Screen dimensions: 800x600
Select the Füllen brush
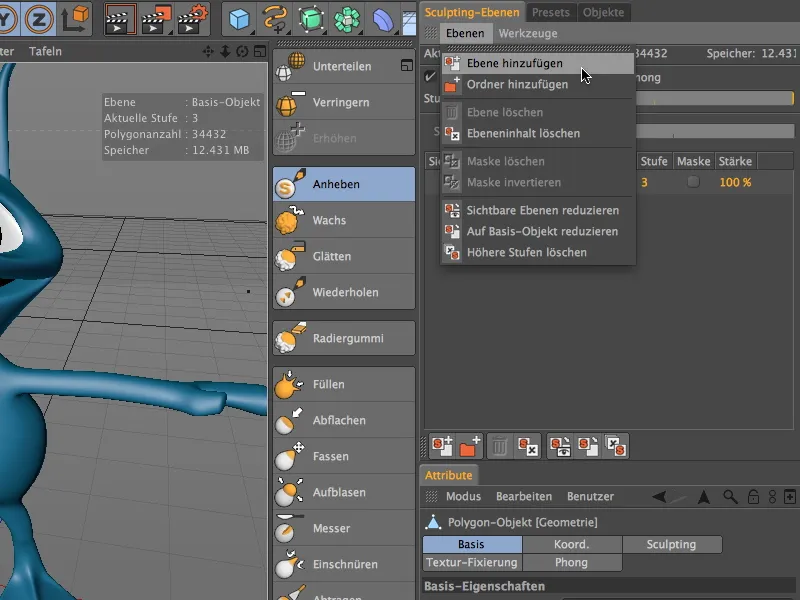(x=343, y=384)
